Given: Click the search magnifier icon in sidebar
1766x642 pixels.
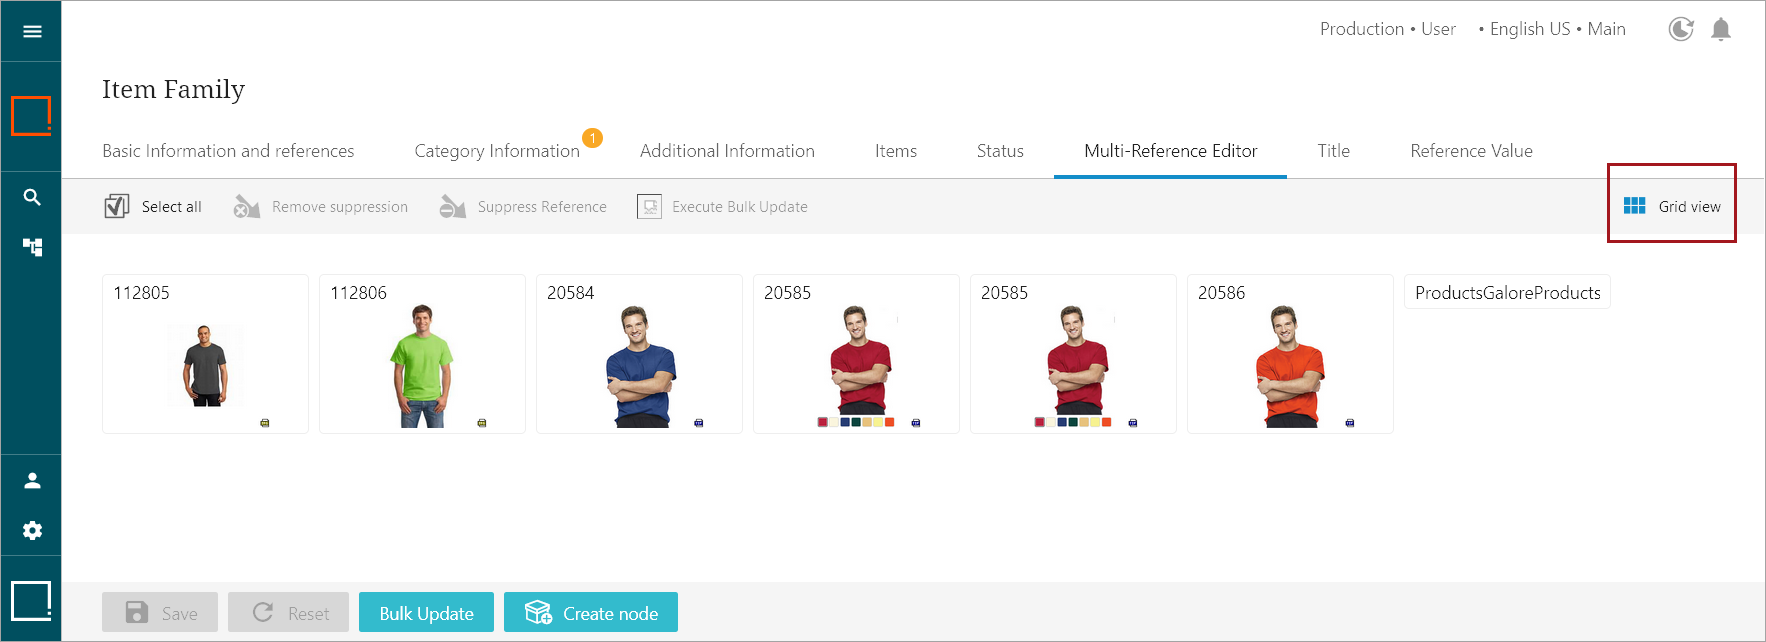Looking at the screenshot, I should [32, 197].
